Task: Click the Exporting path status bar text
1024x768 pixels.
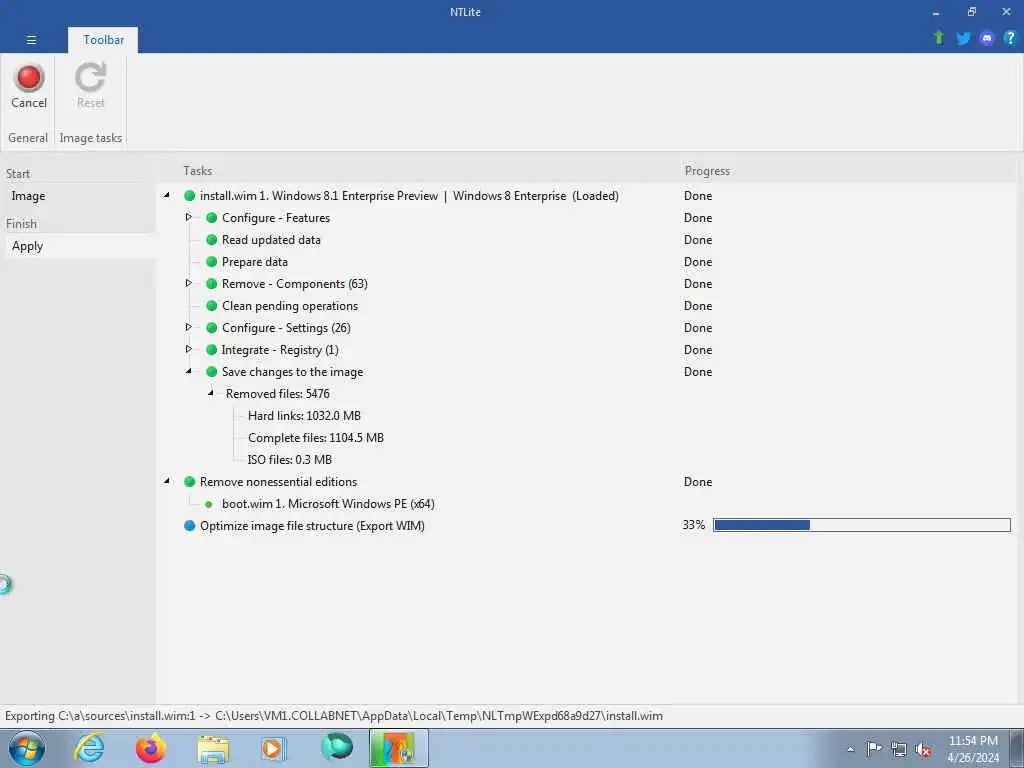Action: point(333,716)
